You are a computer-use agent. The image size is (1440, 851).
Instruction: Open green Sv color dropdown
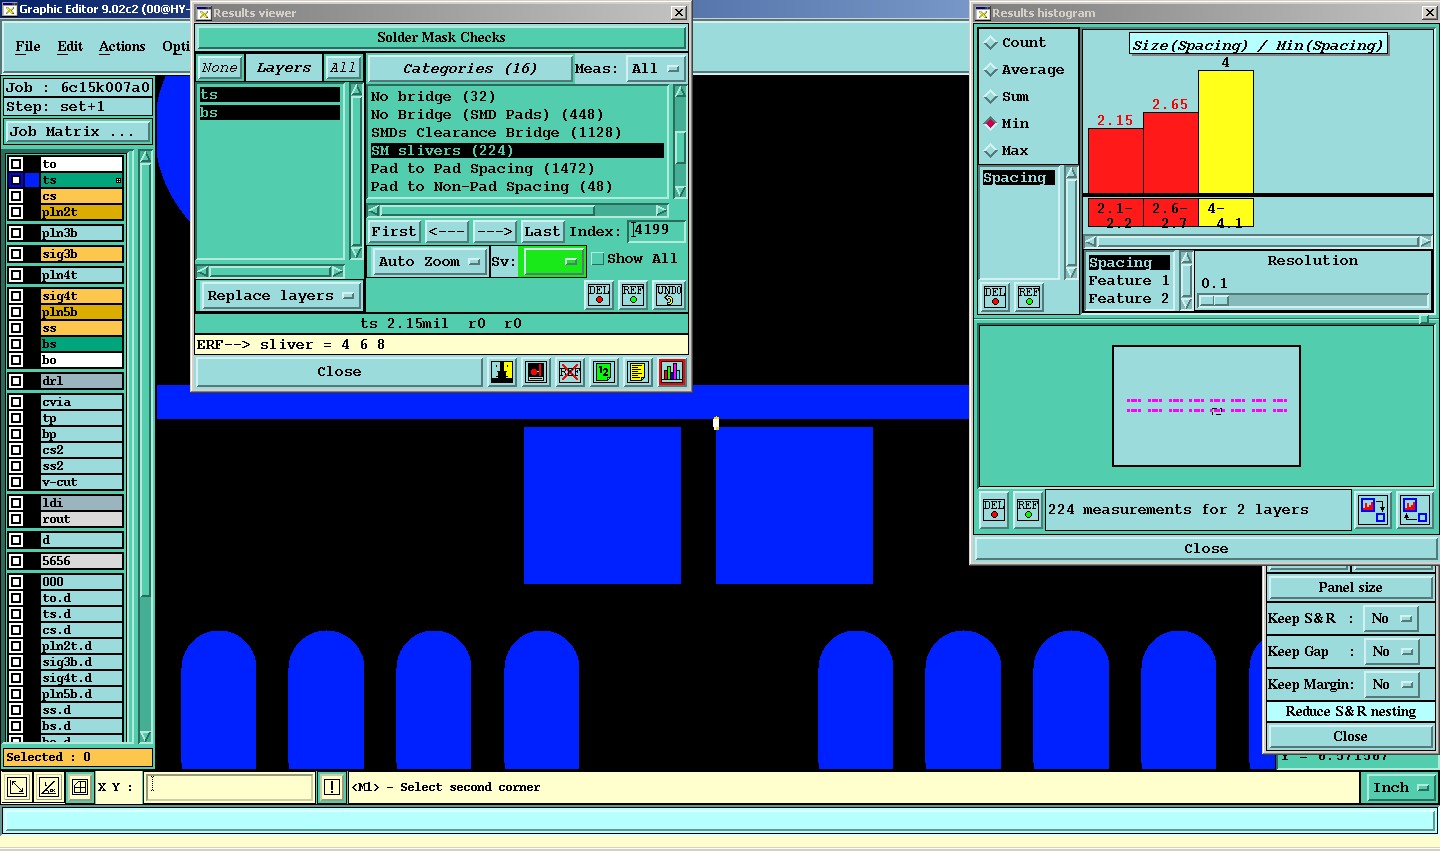(x=552, y=262)
